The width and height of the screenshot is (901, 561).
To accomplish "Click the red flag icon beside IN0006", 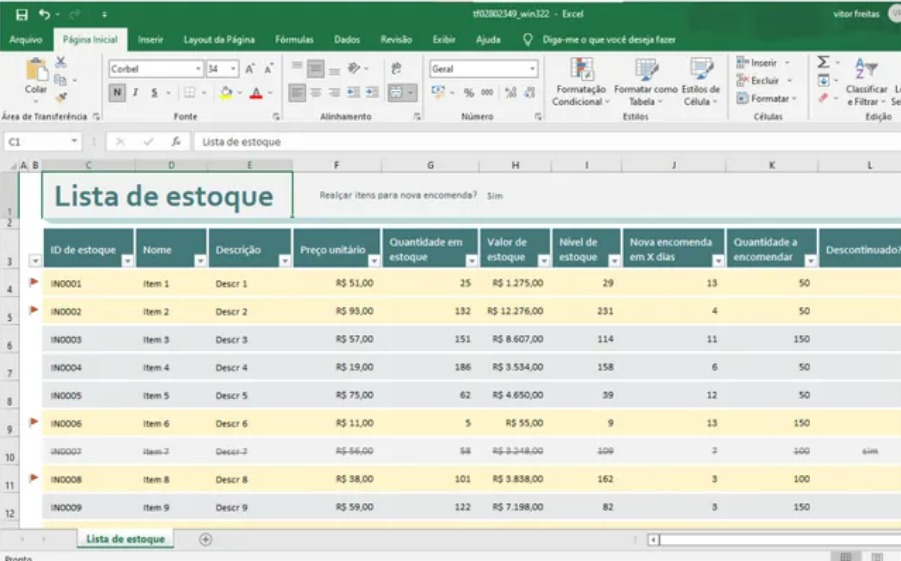I will [x=33, y=422].
